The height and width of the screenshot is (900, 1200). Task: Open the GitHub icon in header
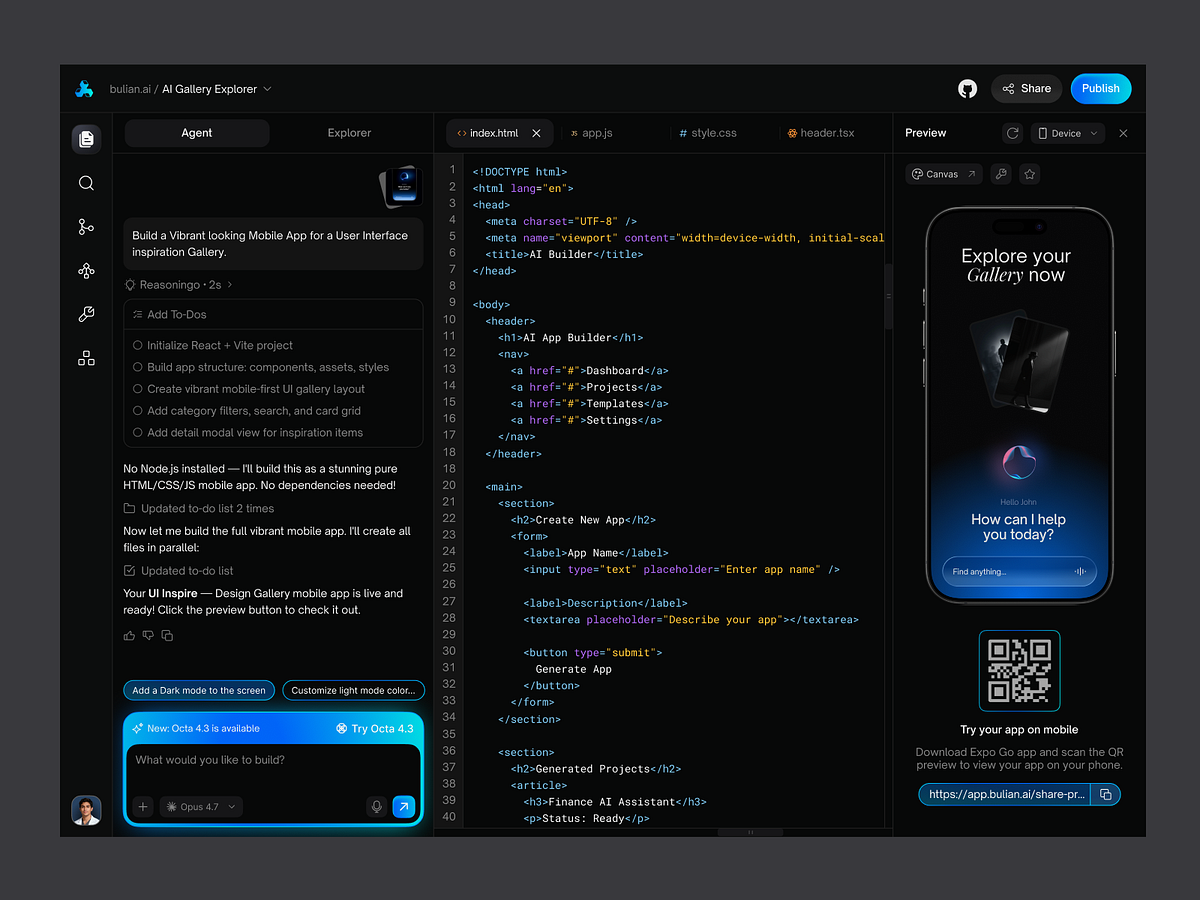coord(967,89)
